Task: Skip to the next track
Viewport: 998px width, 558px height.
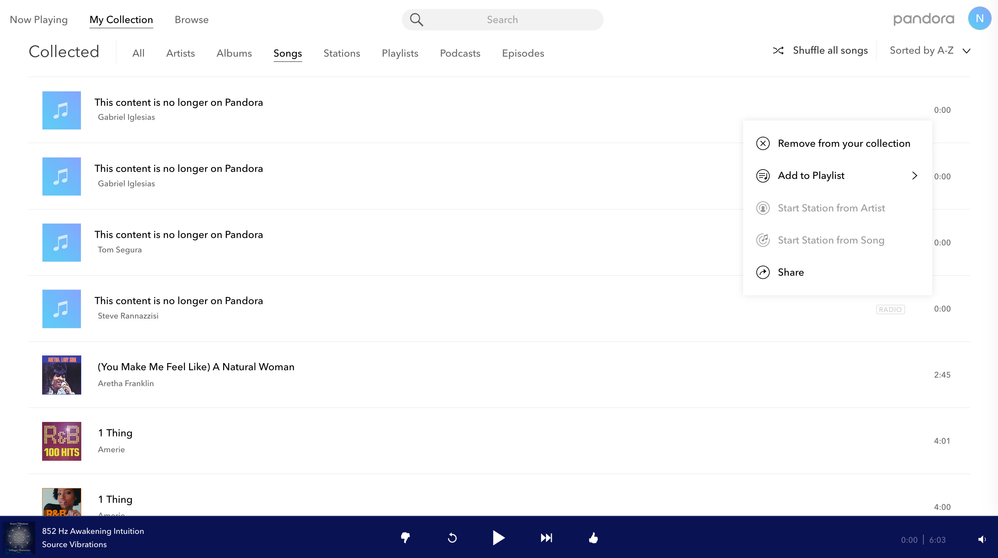Action: [546, 538]
